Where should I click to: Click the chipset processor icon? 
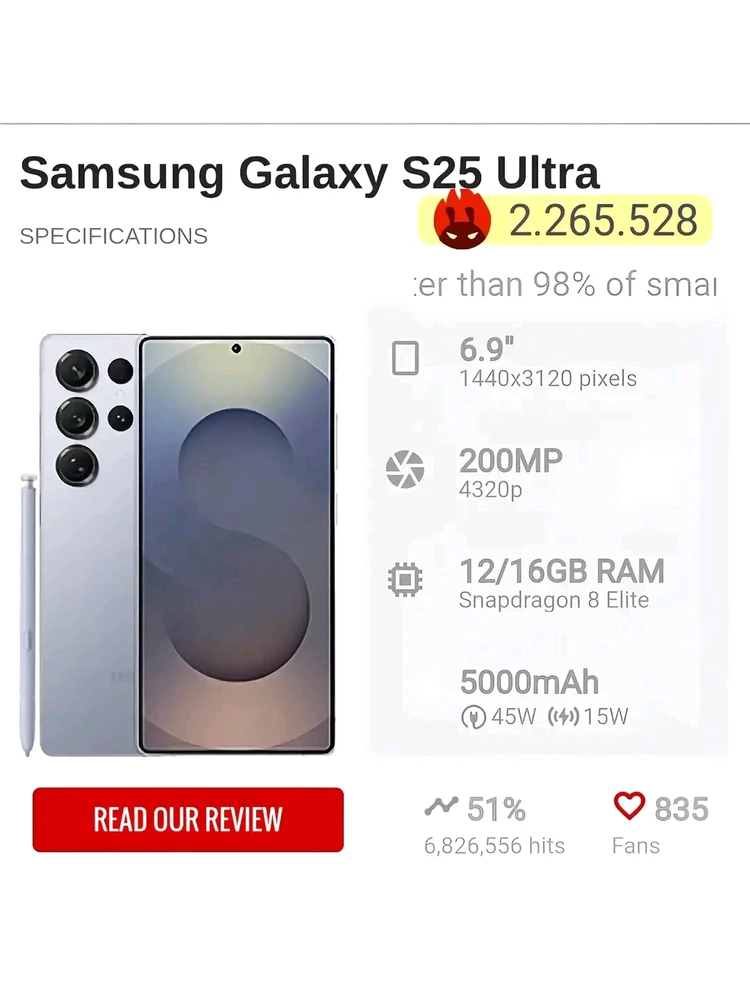tap(405, 579)
